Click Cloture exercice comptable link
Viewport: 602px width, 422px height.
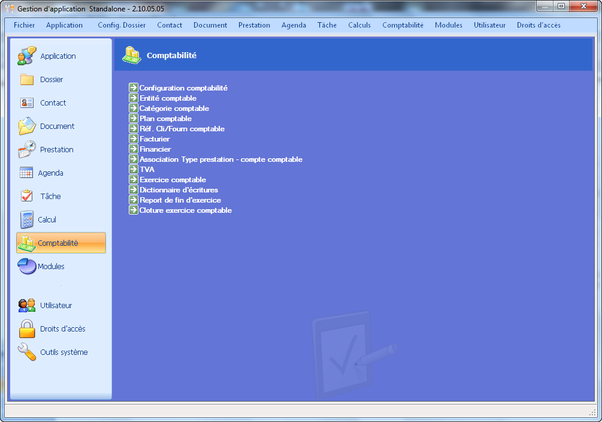click(185, 211)
